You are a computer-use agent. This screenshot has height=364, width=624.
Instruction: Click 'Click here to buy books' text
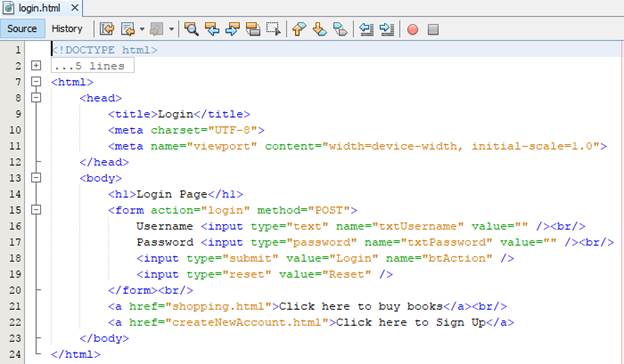(x=361, y=306)
